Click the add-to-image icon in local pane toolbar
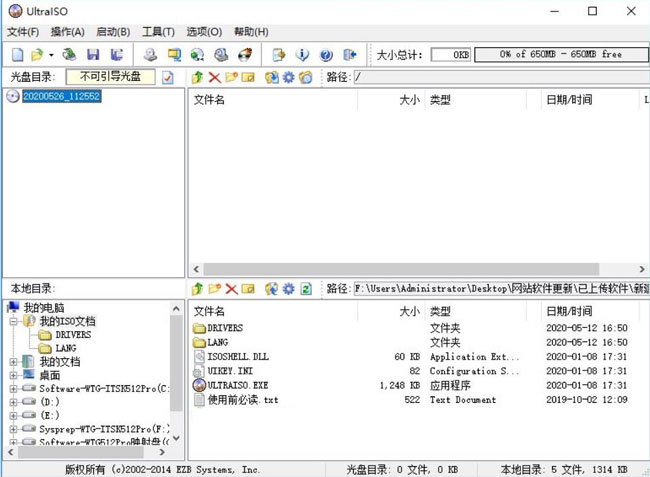This screenshot has width=650, height=477. 272,289
